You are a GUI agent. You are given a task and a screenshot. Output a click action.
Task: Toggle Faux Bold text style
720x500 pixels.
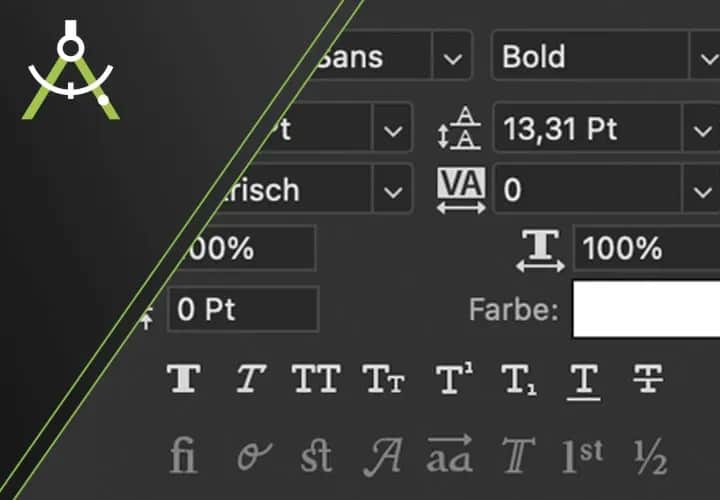184,379
